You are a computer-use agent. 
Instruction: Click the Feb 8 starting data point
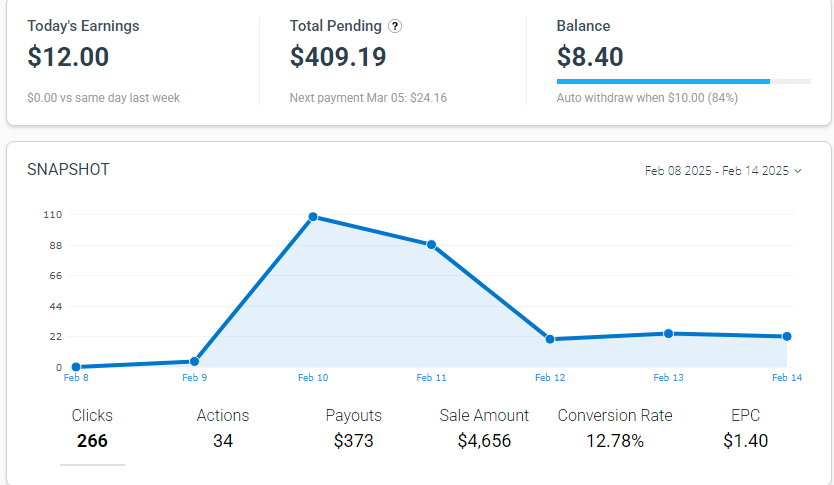76,367
